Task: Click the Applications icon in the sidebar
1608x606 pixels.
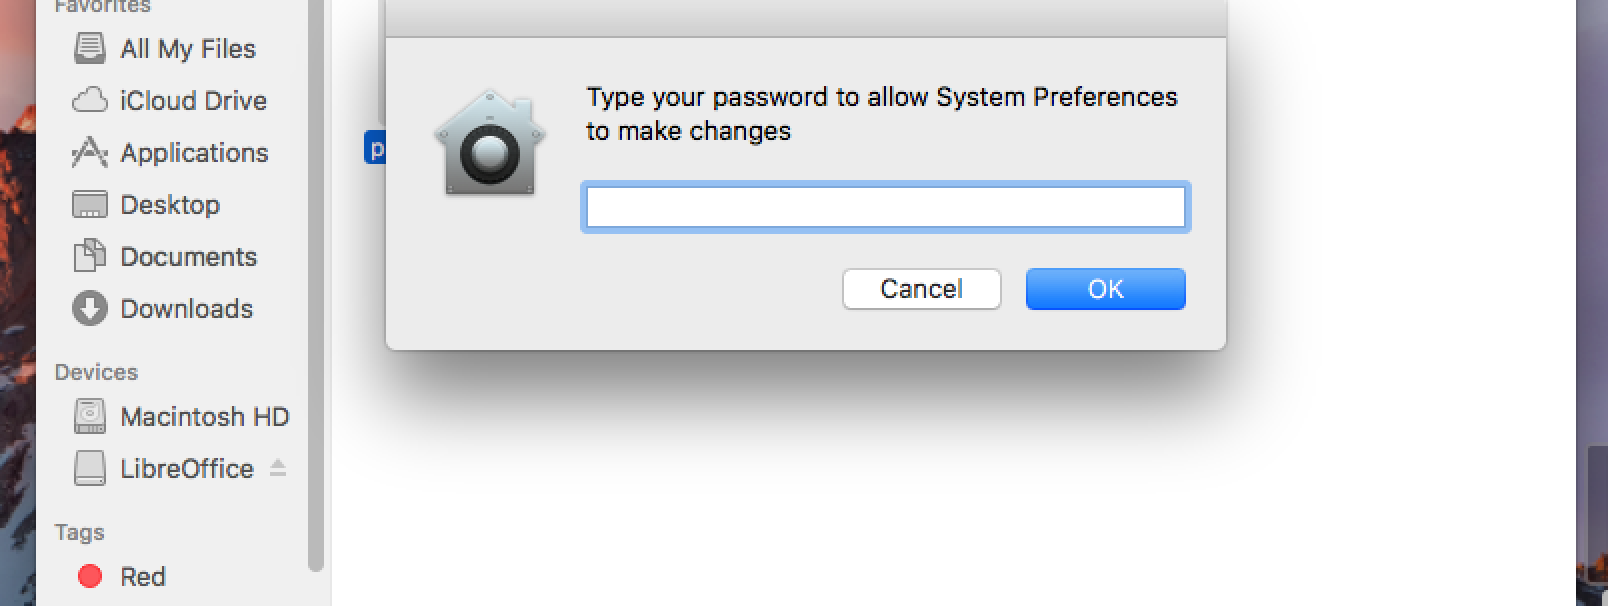Action: click(x=89, y=152)
